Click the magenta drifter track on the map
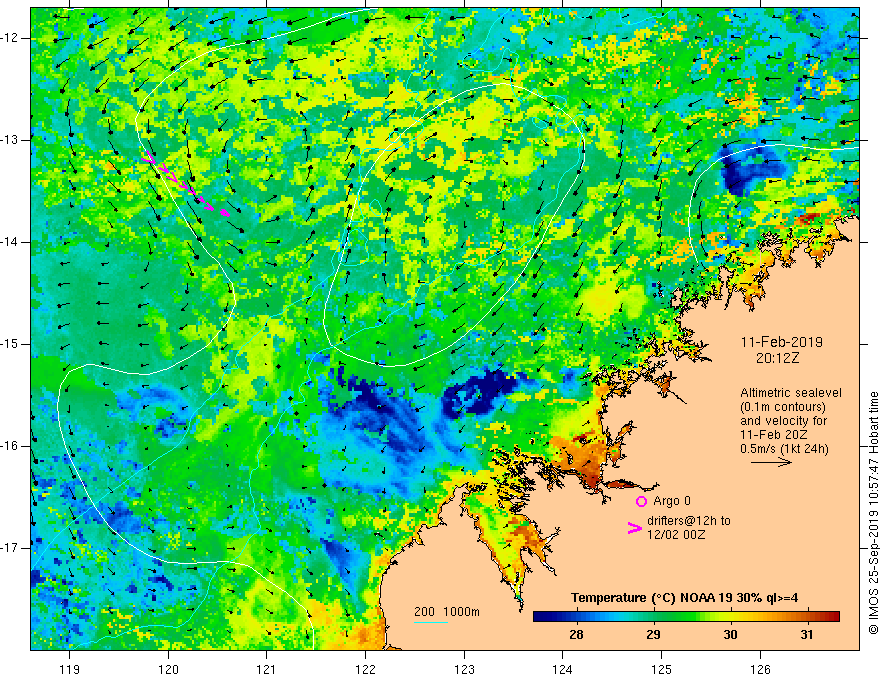 (x=186, y=182)
